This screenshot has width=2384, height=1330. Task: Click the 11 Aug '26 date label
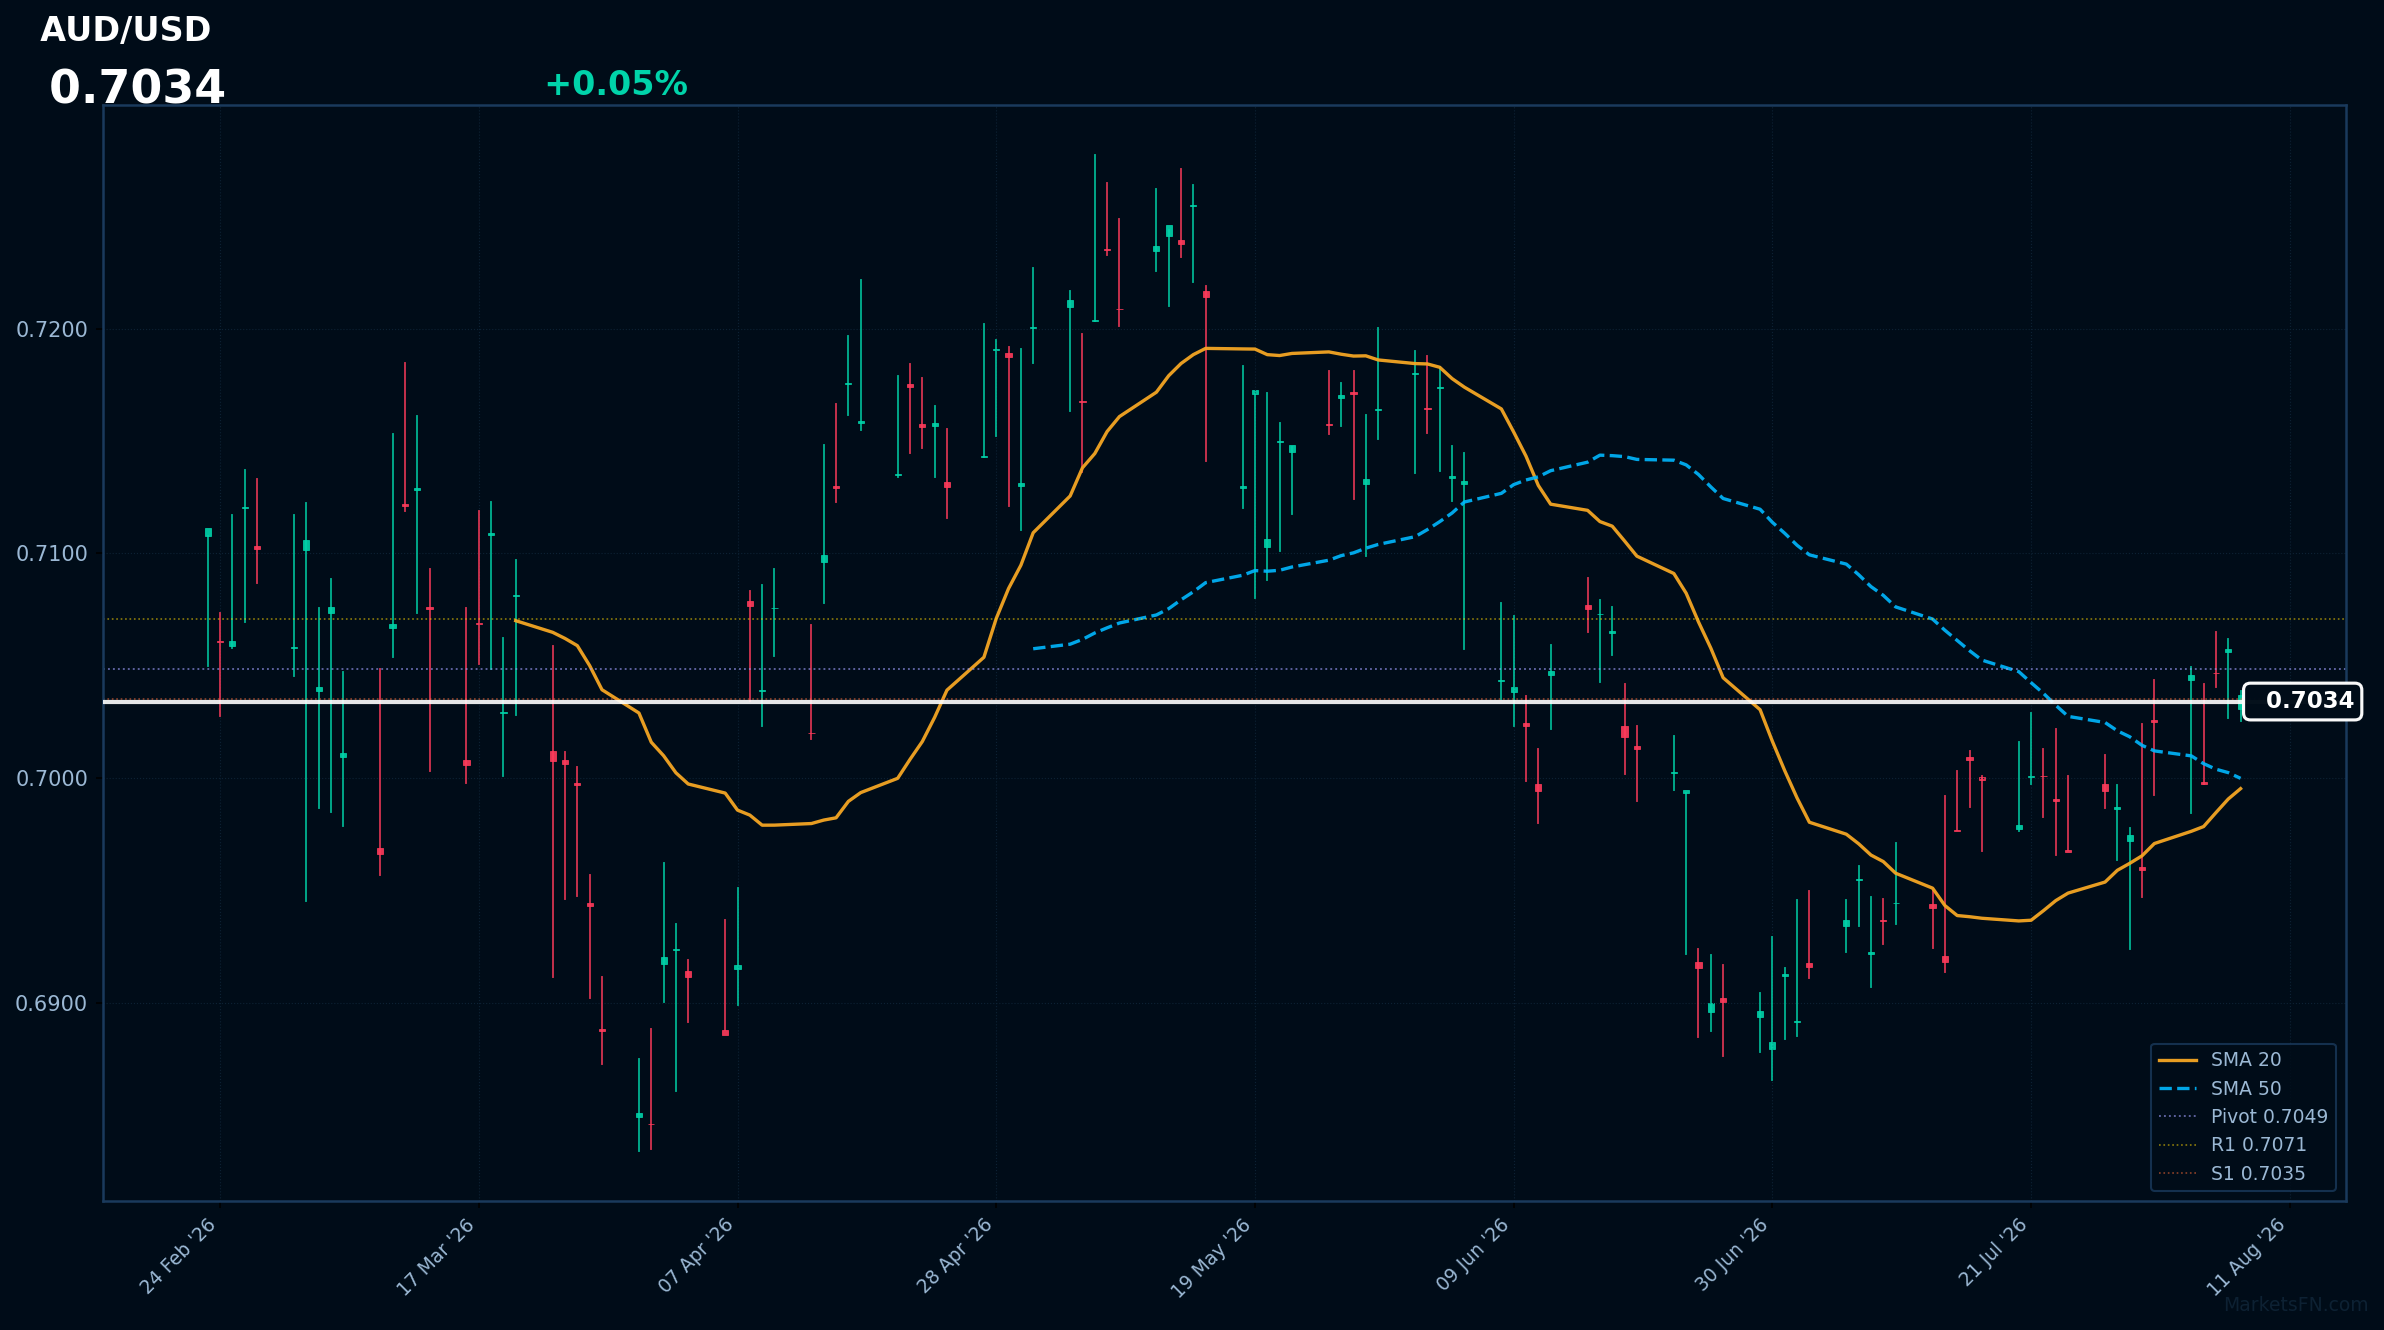click(x=2247, y=1257)
